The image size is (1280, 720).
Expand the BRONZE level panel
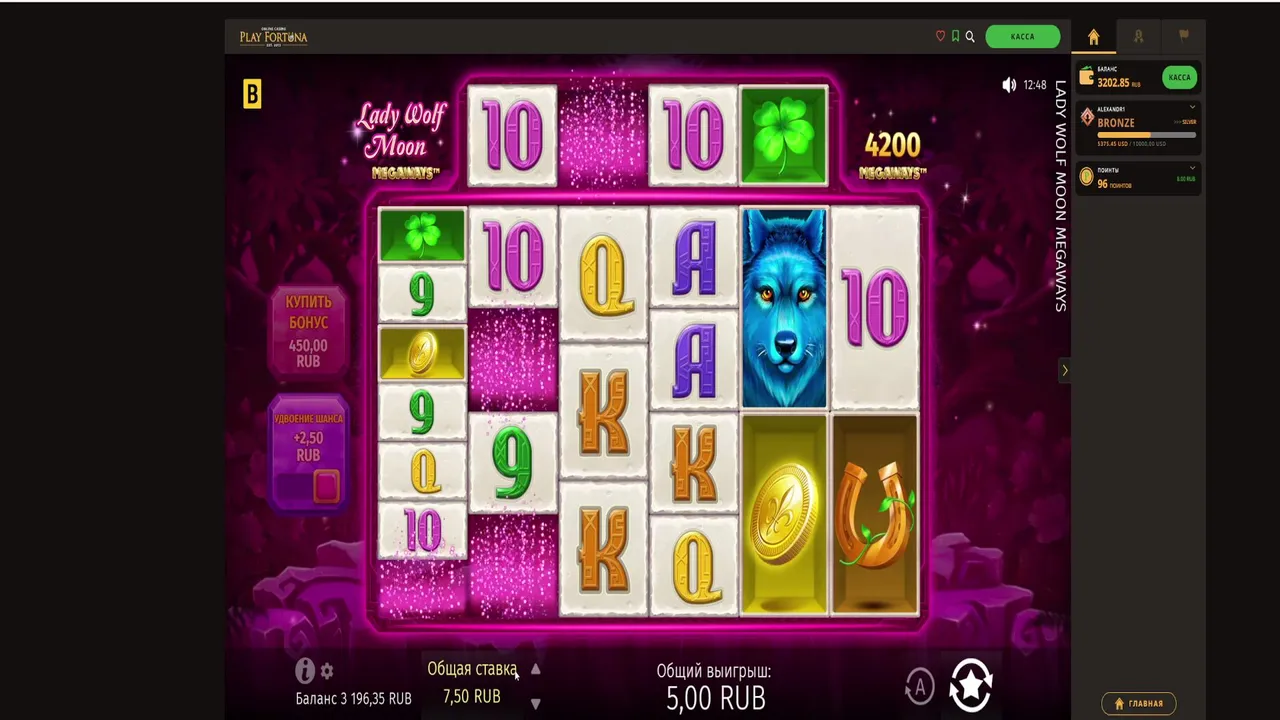[1193, 108]
